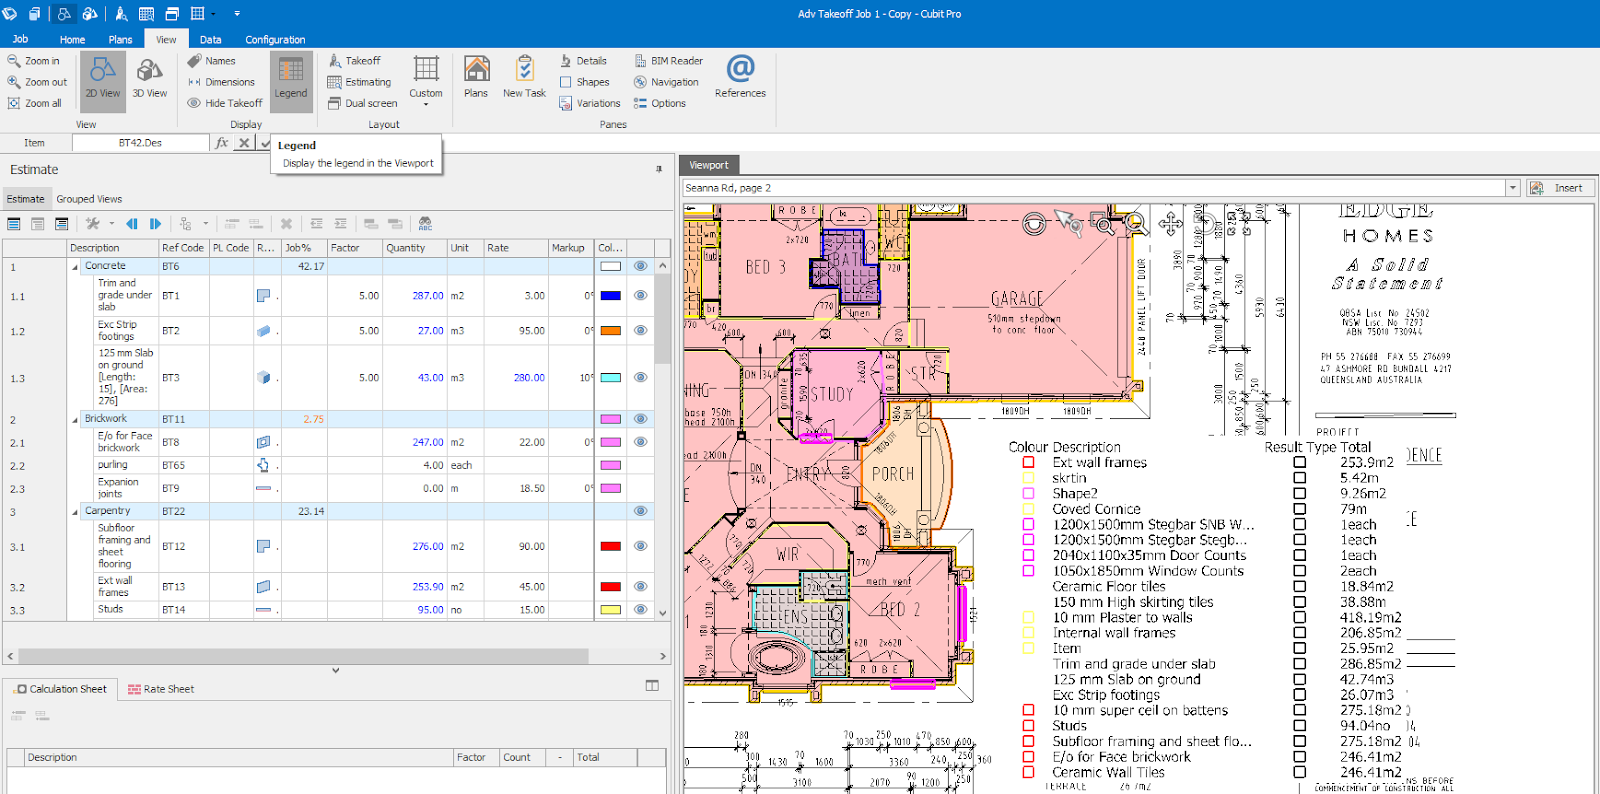Click the blue colour swatch for Trim and grade
Viewport: 1600px width, 794px height.
610,296
